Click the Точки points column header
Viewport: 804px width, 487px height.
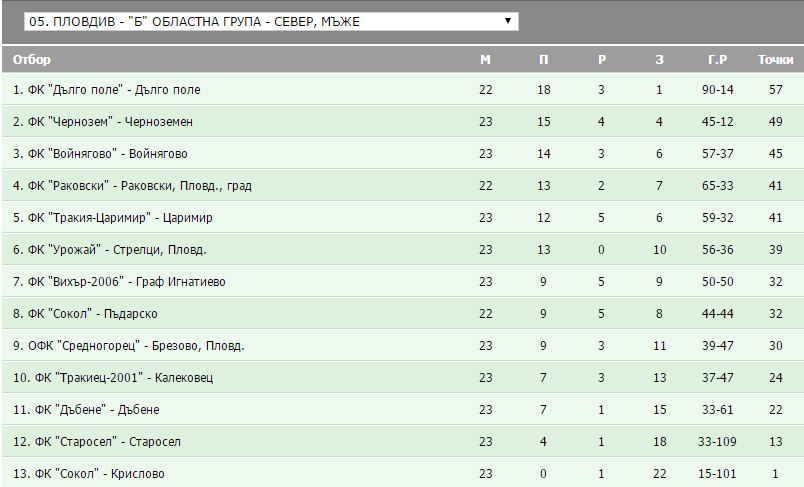[x=775, y=59]
